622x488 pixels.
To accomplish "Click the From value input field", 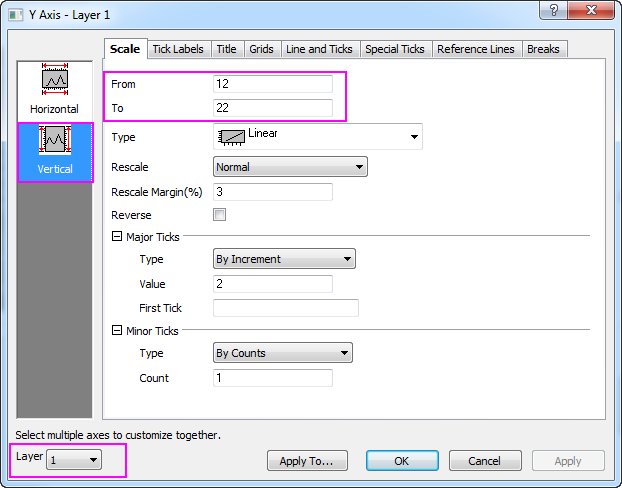I will point(273,84).
